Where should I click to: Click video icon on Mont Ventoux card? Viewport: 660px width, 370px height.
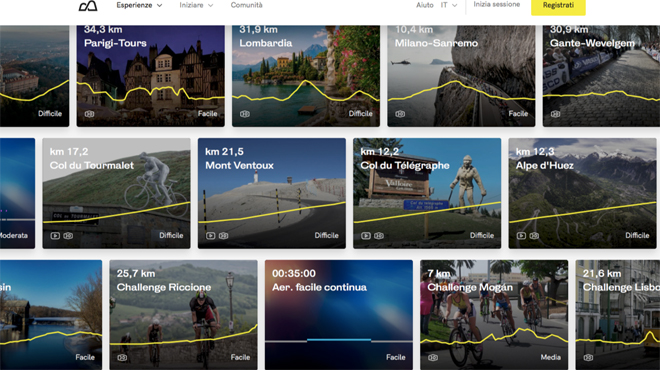click(x=210, y=236)
